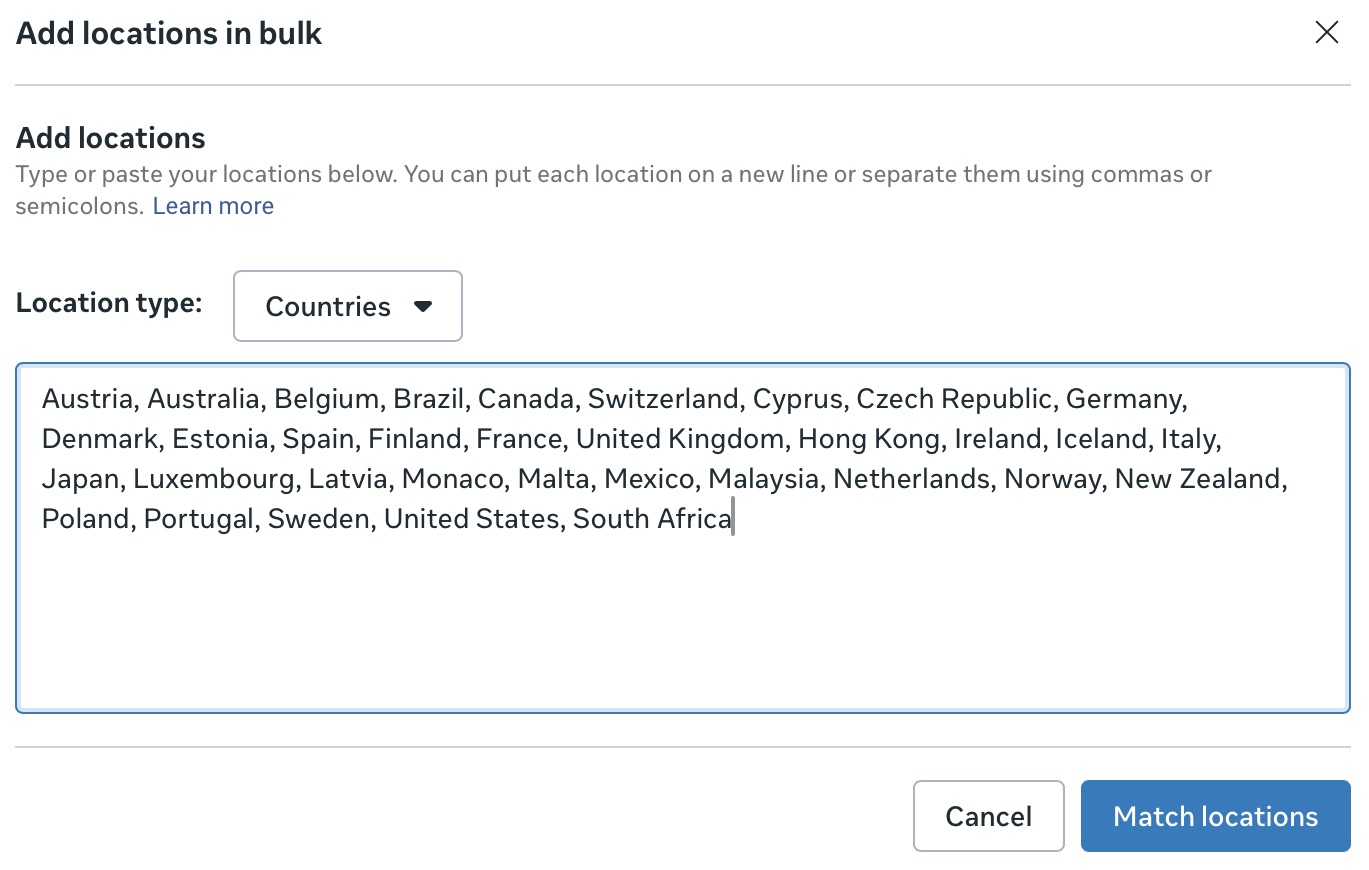Click the Location type label
This screenshot has height=870, width=1369.
[x=108, y=302]
